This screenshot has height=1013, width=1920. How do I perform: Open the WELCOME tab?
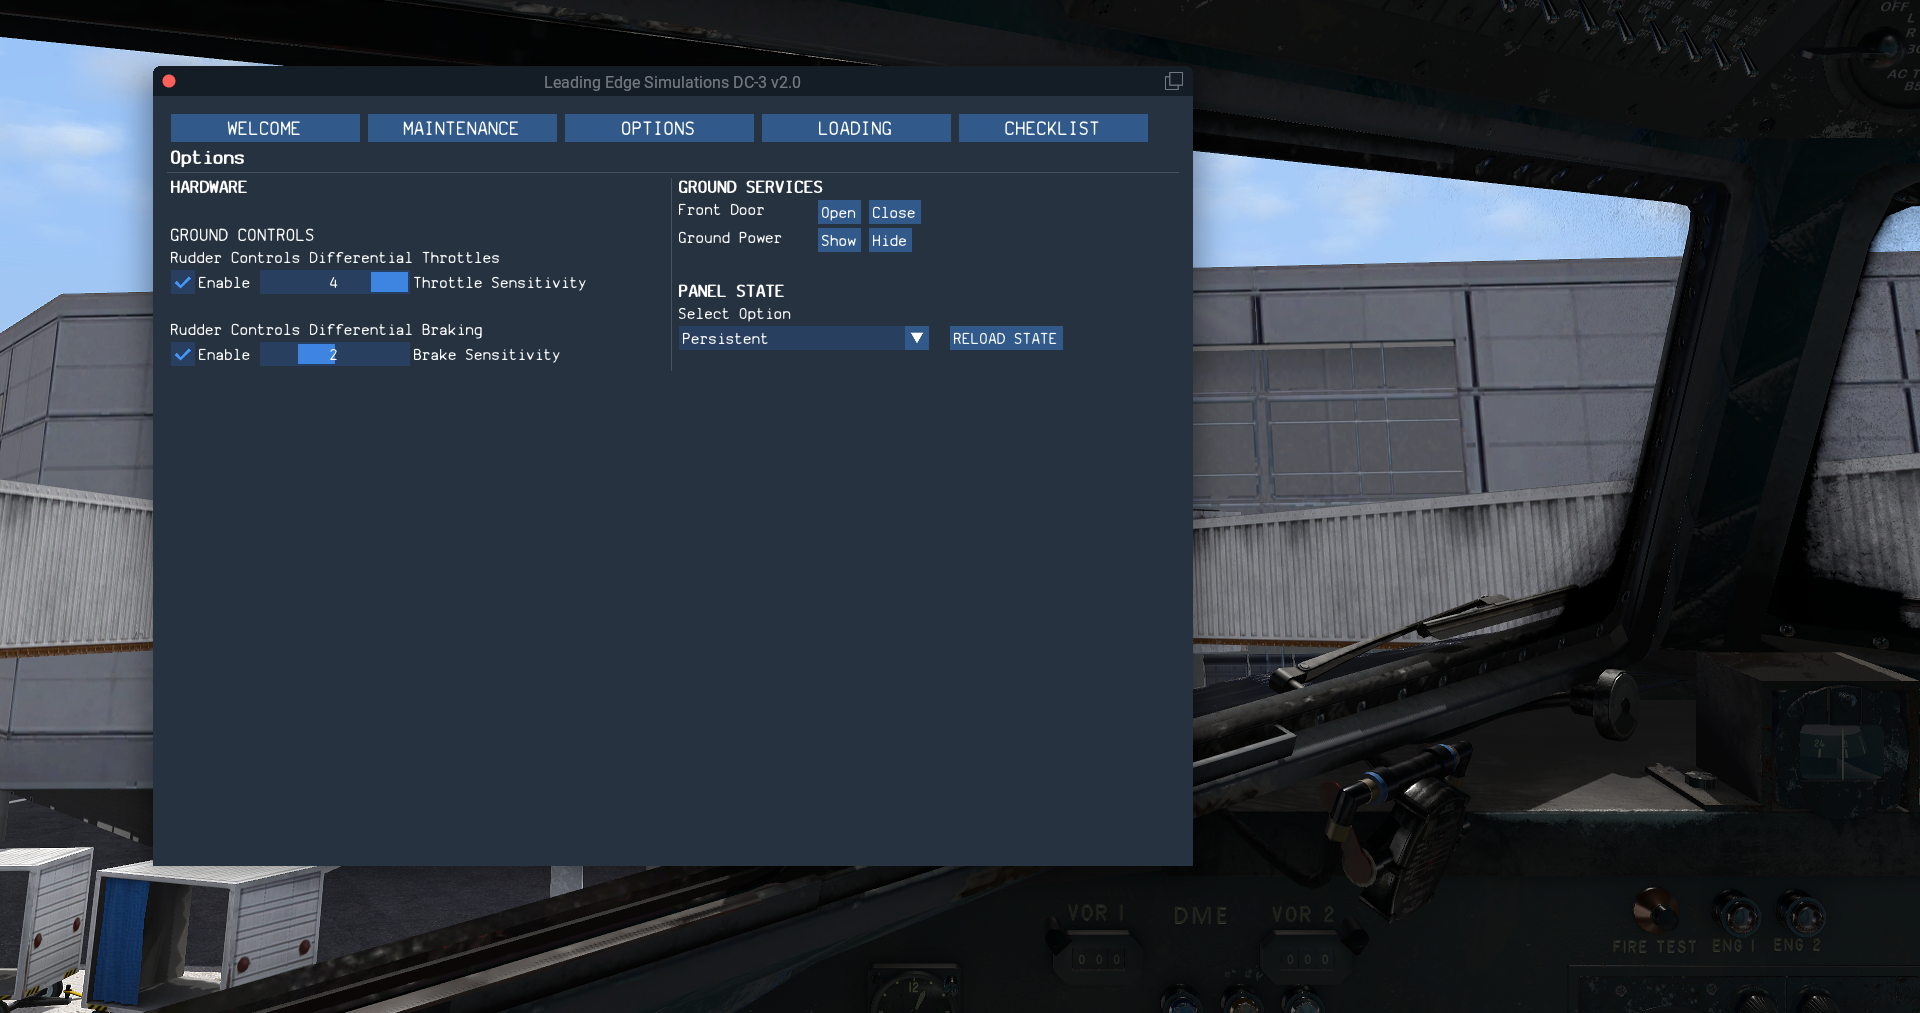coord(264,128)
